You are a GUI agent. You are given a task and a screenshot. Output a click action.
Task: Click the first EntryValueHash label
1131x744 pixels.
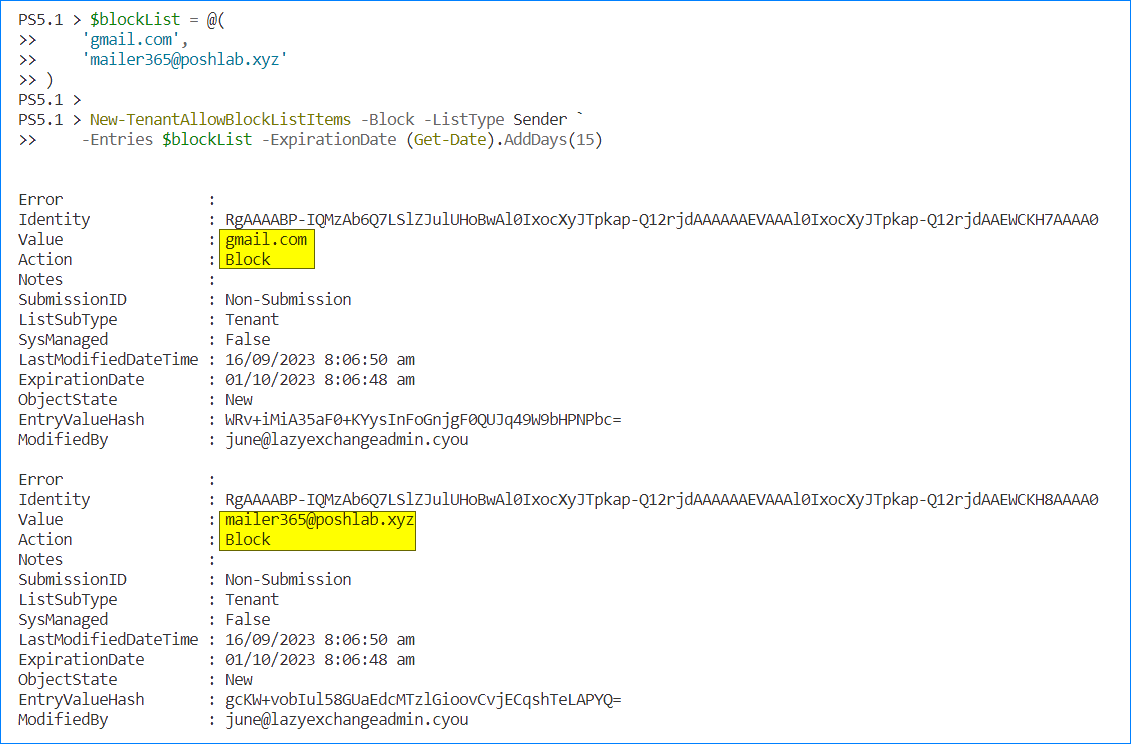pyautogui.click(x=81, y=419)
